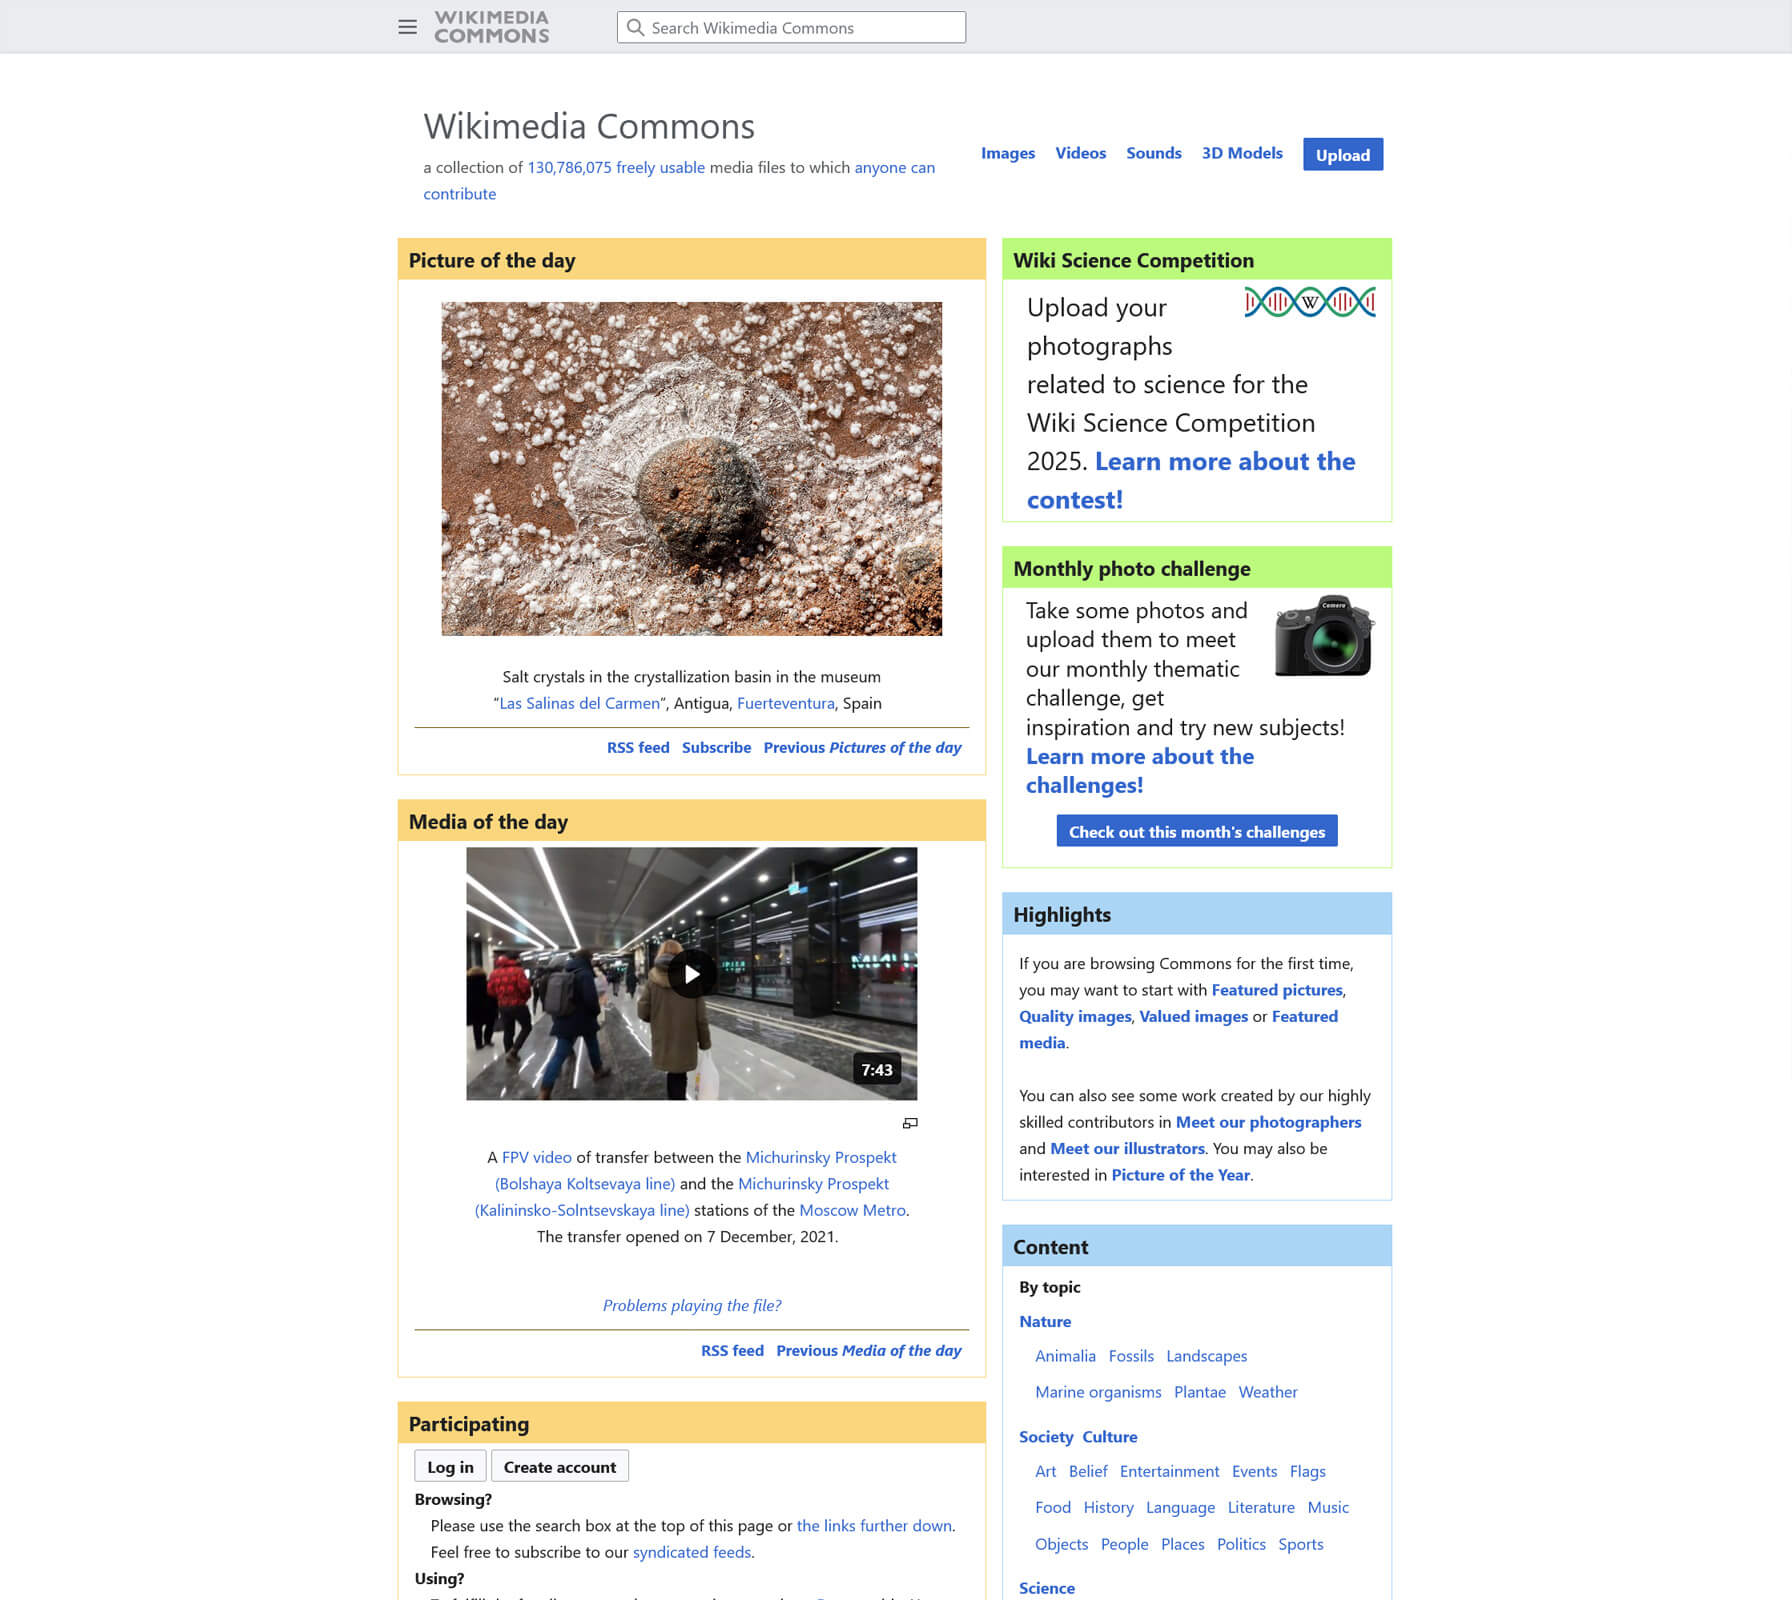Open the hamburger main menu
The image size is (1792, 1600).
(407, 27)
